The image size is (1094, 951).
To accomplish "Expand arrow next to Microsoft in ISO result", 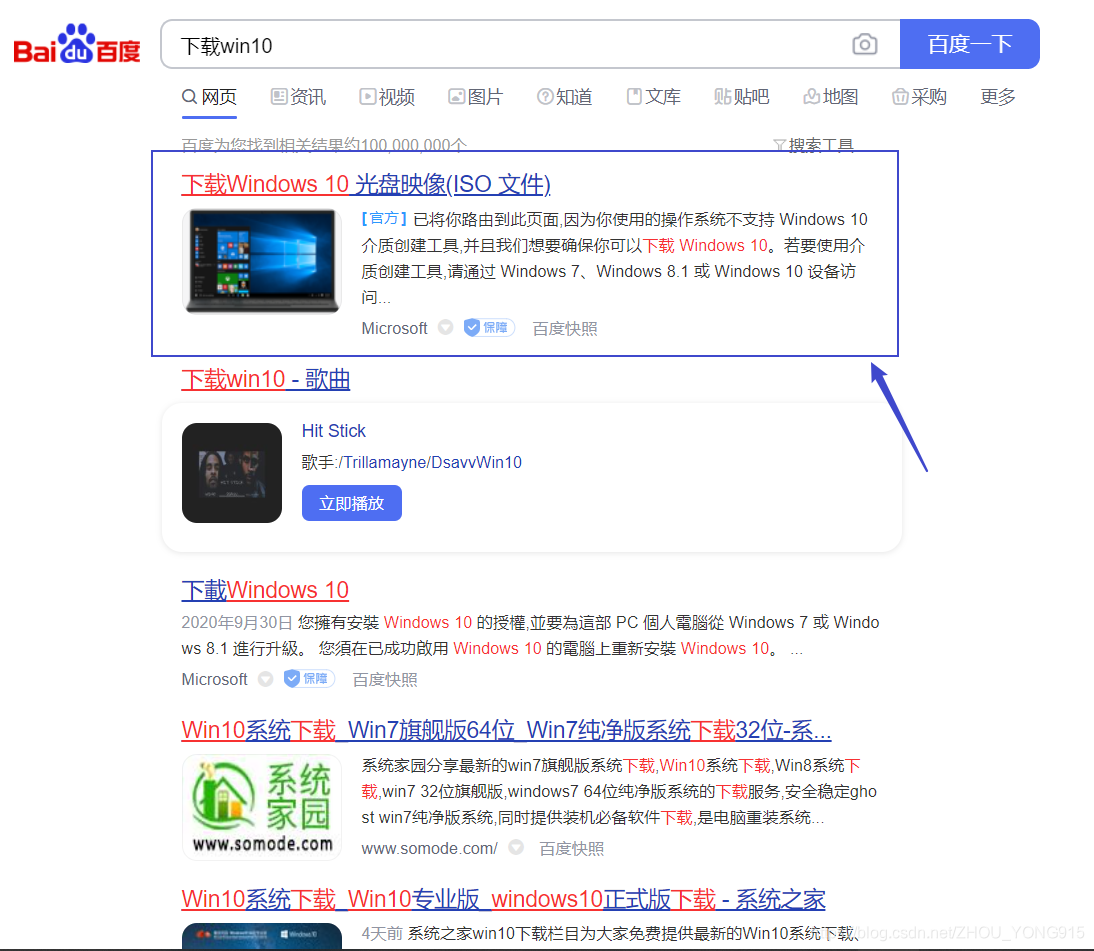I will (446, 327).
